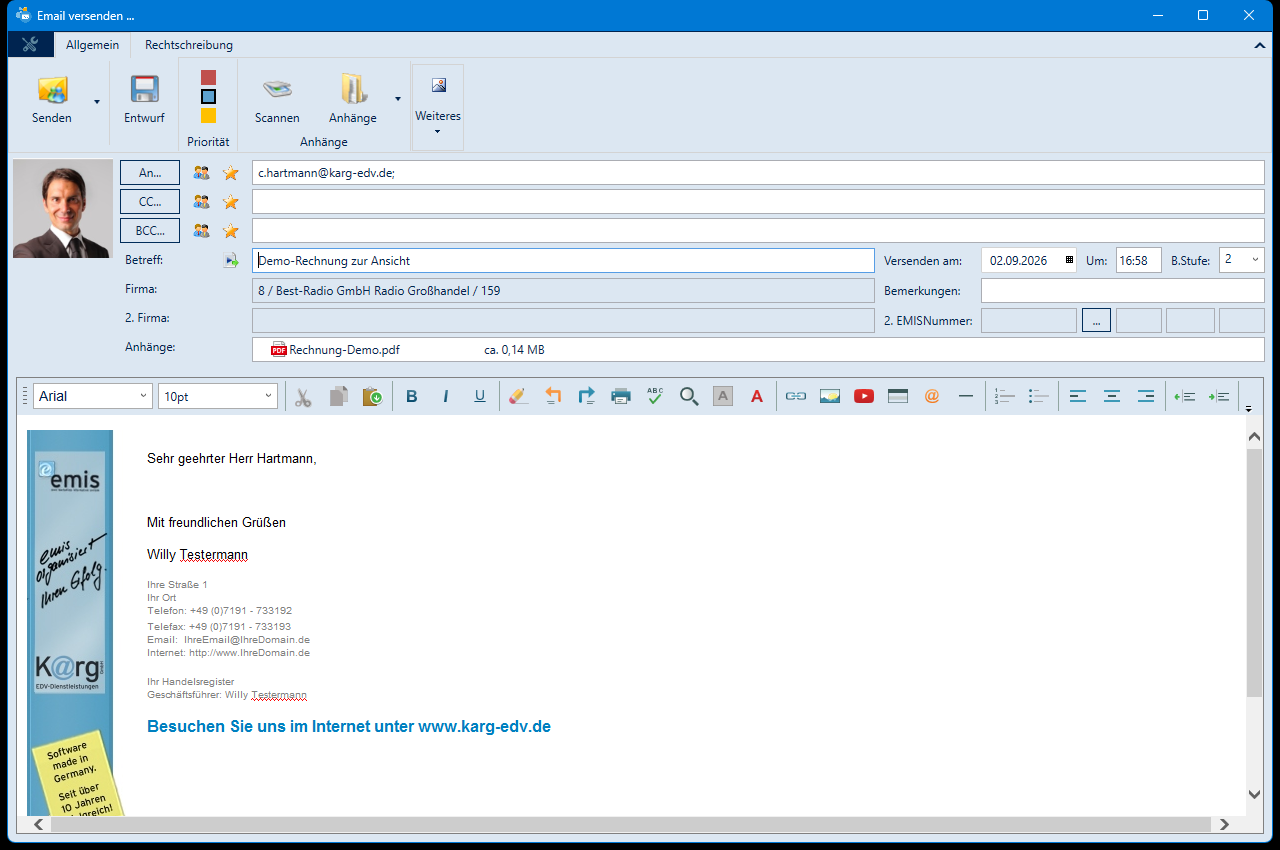Screen dimensions: 1280x850
Task: Set high priority with red square
Action: [208, 77]
